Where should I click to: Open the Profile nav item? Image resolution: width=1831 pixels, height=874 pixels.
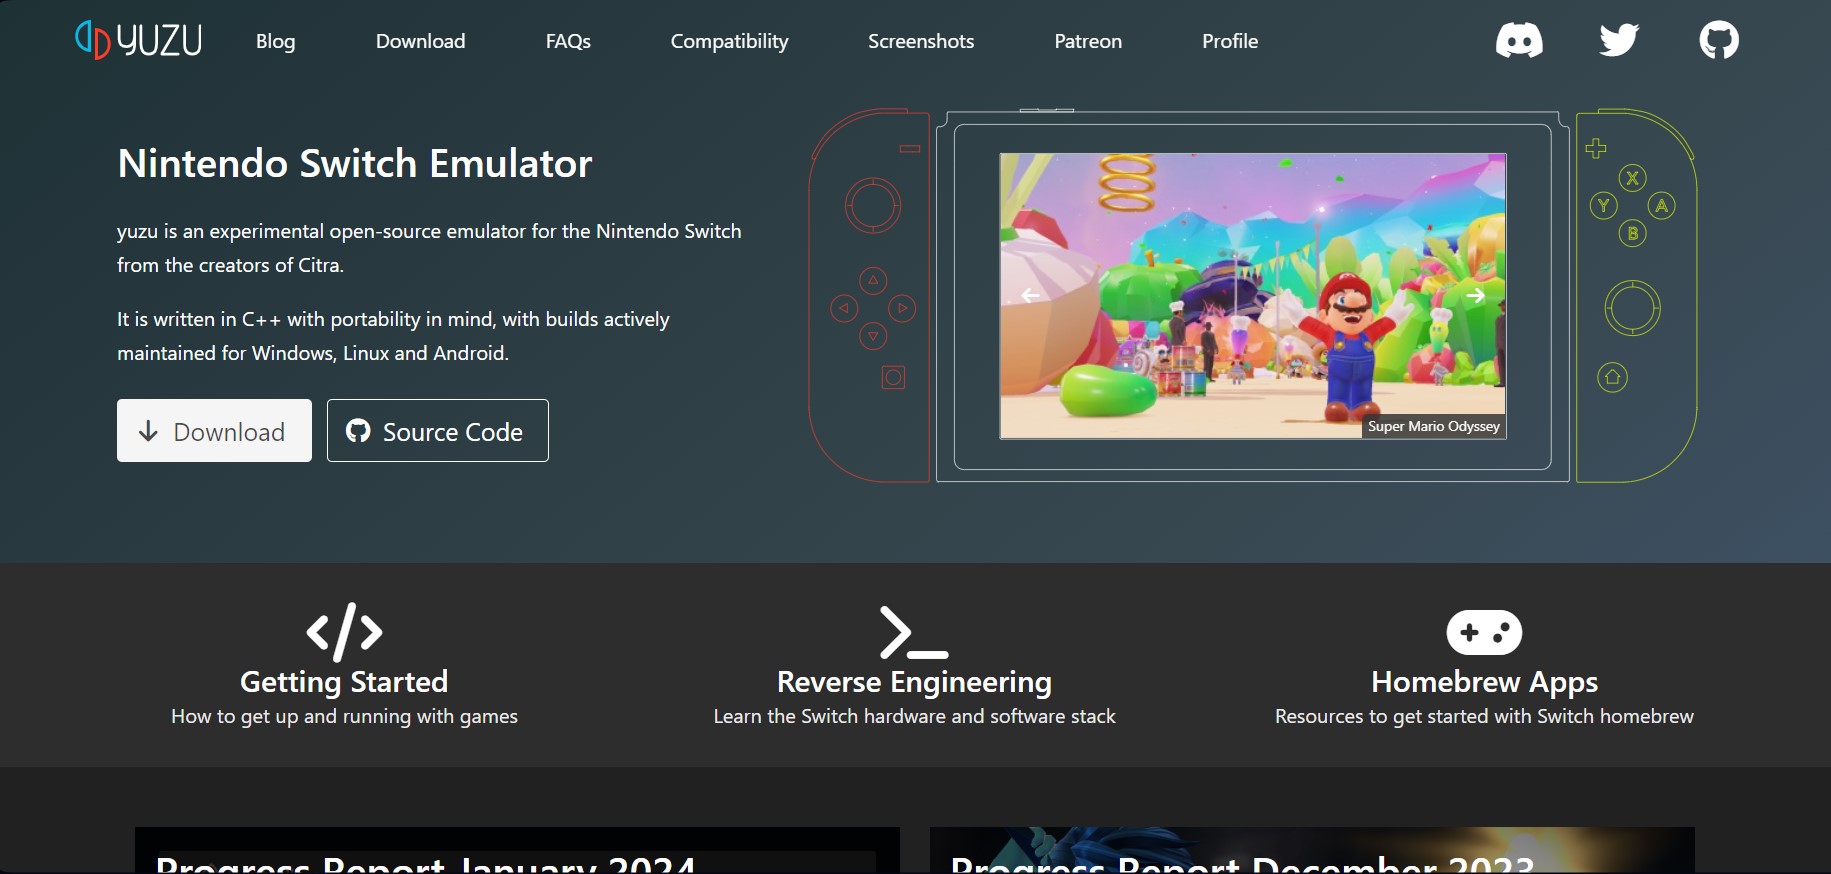[1230, 41]
